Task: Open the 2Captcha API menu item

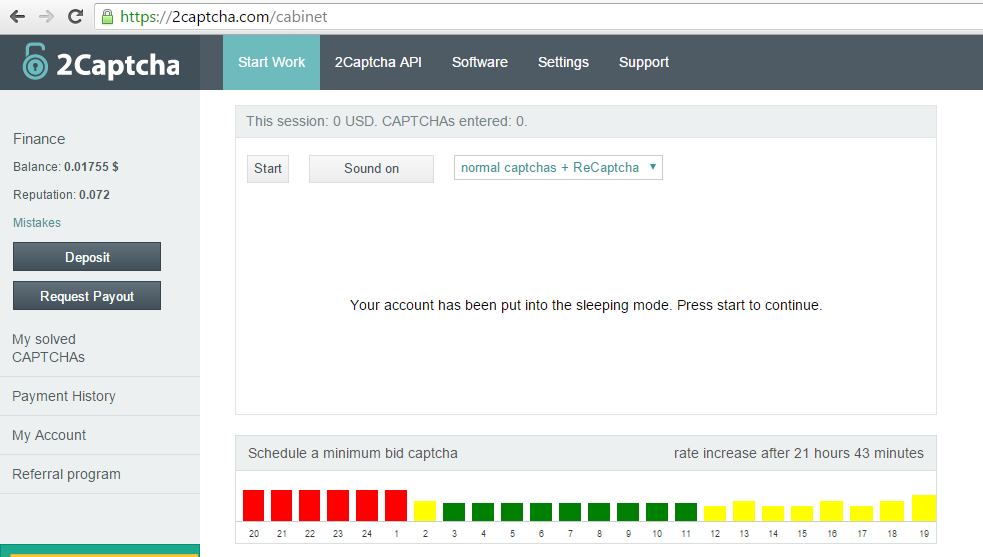Action: pos(378,62)
